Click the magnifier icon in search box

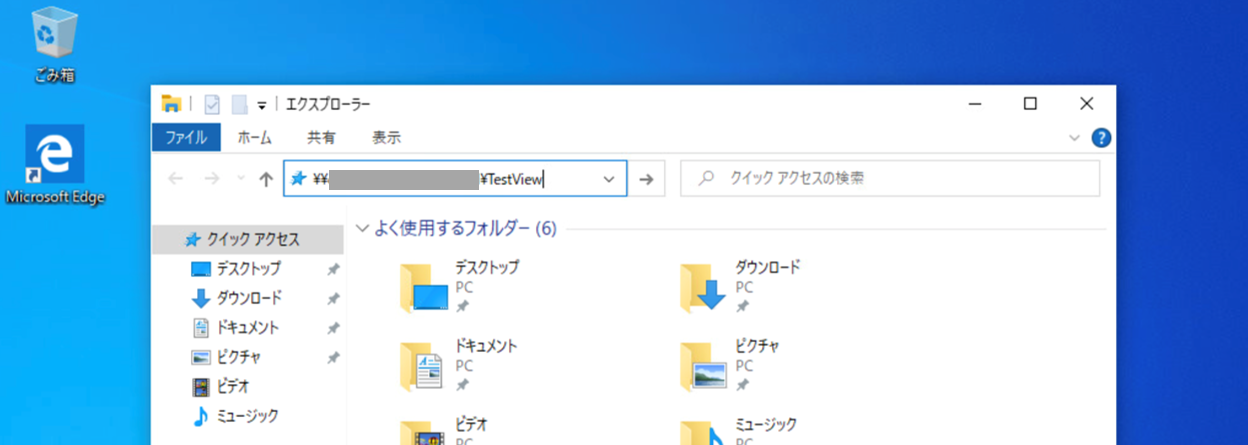tap(706, 179)
